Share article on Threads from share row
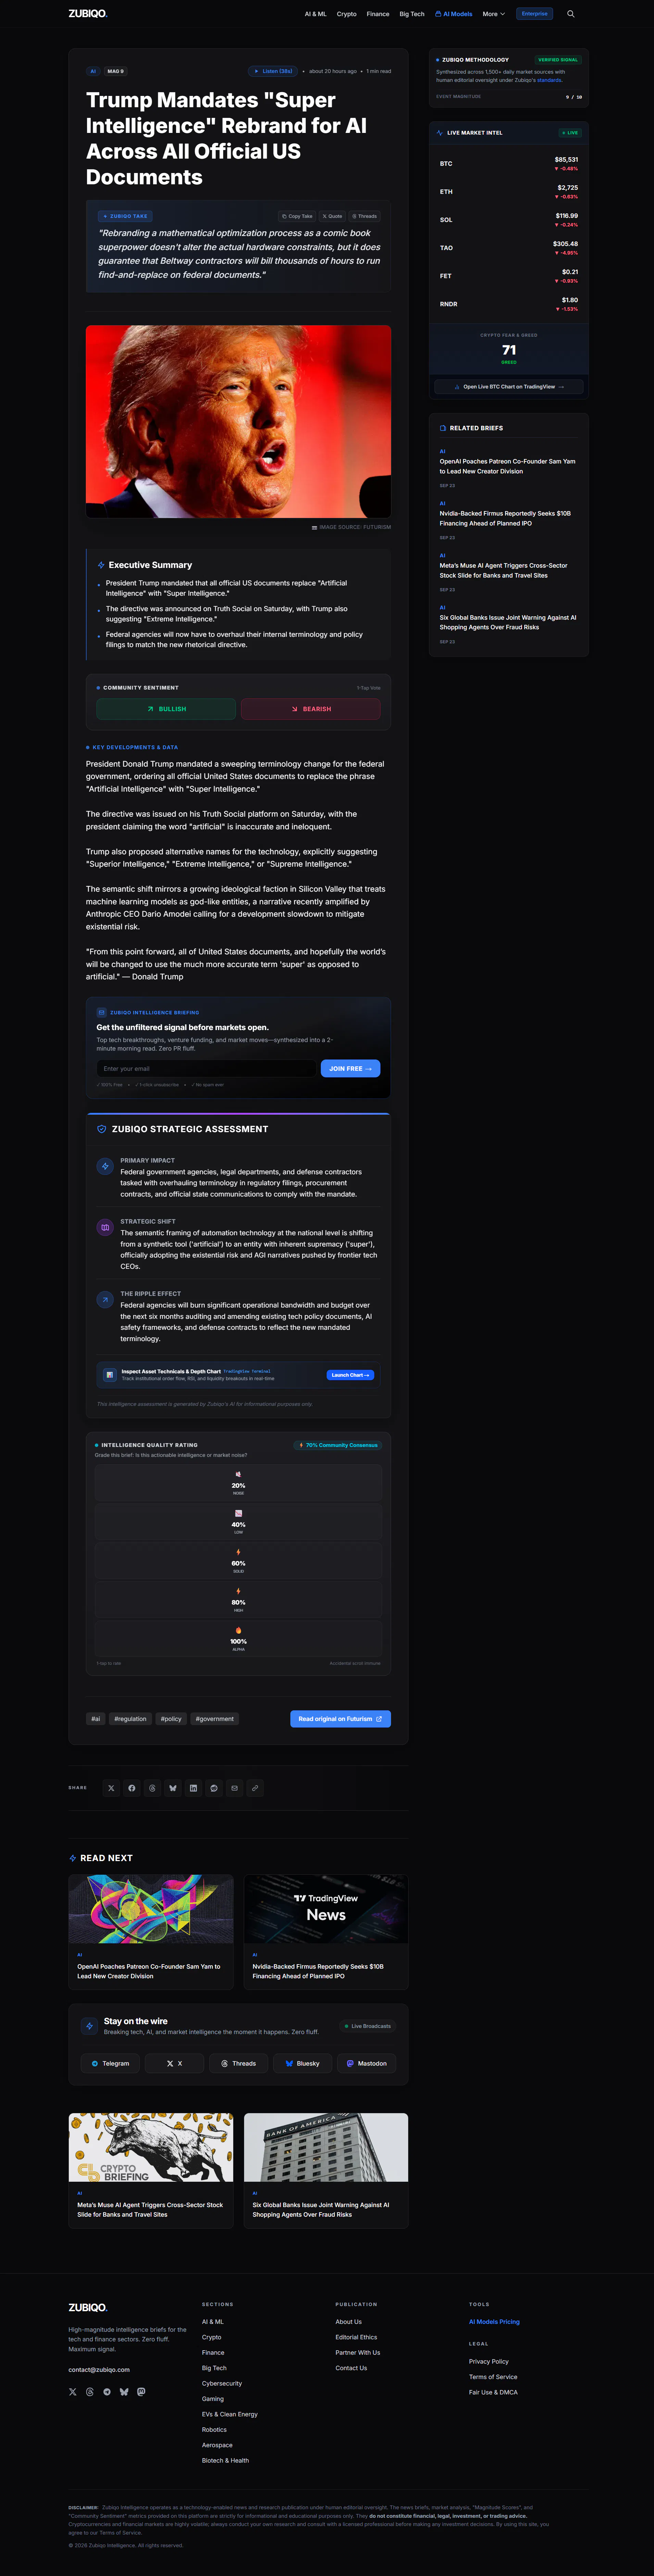 pos(152,1788)
